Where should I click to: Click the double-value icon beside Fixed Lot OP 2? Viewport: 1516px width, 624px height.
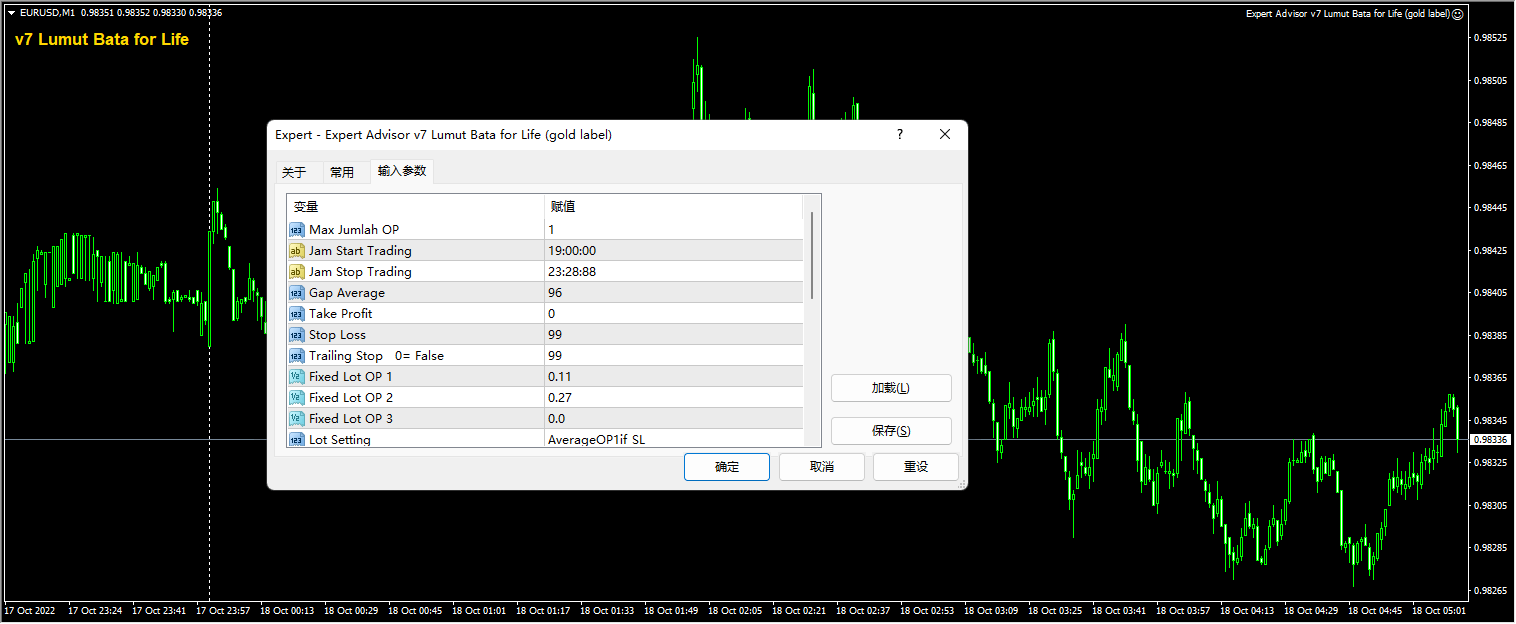point(296,397)
